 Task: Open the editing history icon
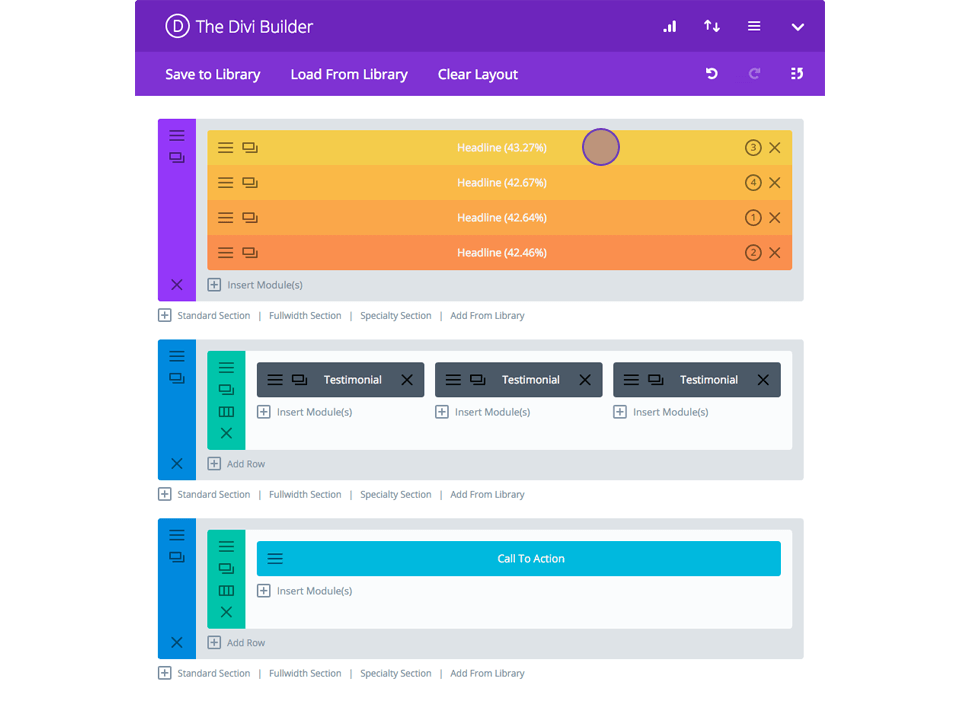[x=796, y=73]
